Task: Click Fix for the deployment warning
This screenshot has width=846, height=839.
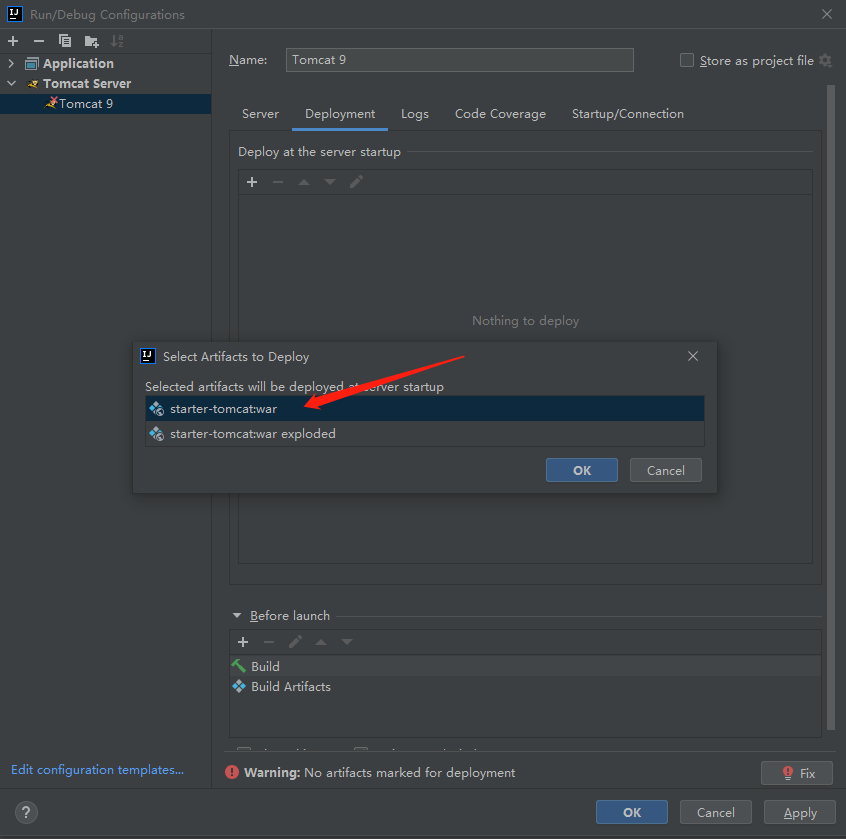Action: tap(797, 773)
